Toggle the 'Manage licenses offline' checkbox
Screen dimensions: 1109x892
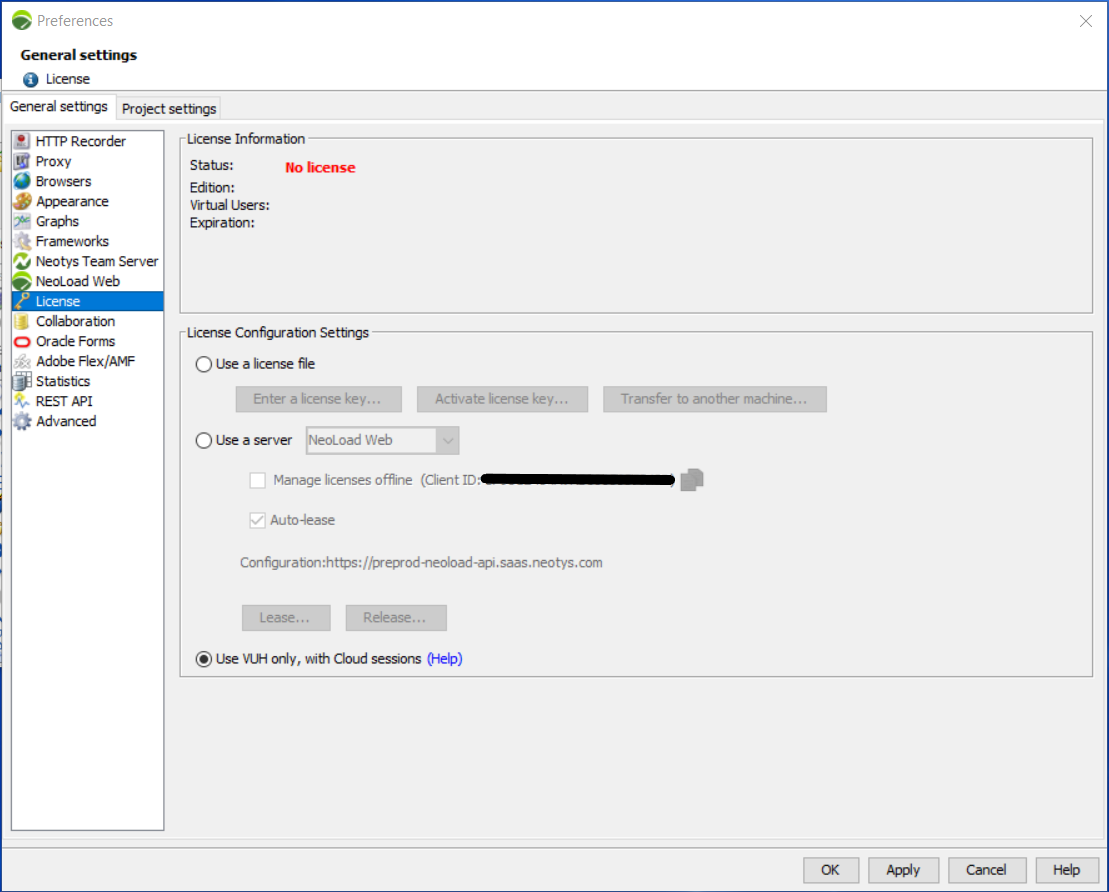[257, 480]
